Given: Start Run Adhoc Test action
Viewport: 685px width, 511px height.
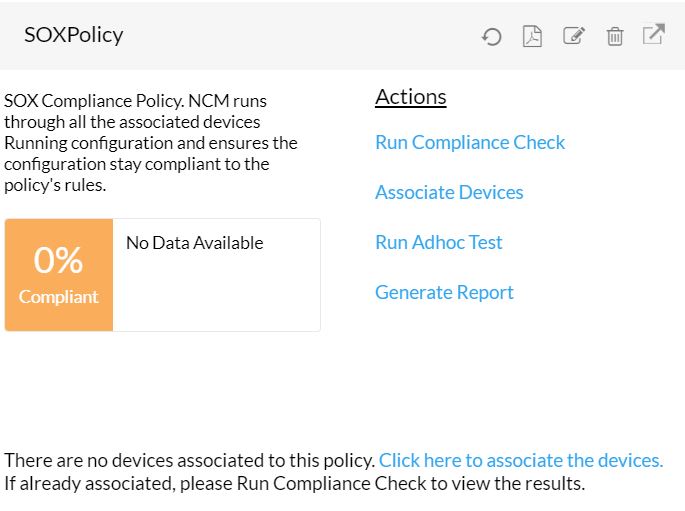Looking at the screenshot, I should [439, 242].
